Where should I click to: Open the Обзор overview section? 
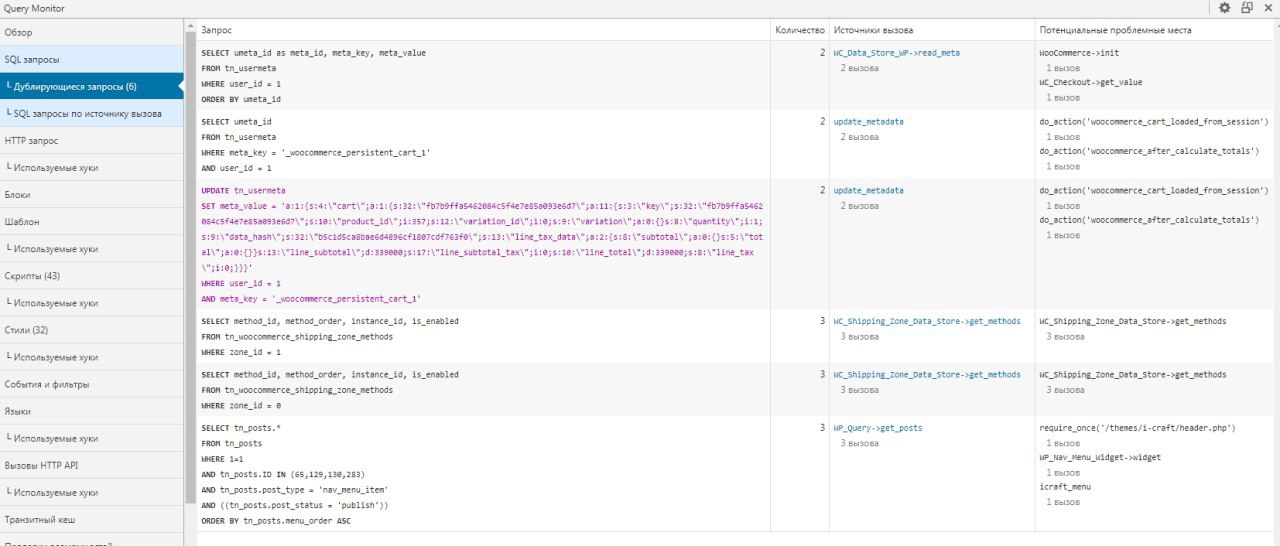[92, 32]
